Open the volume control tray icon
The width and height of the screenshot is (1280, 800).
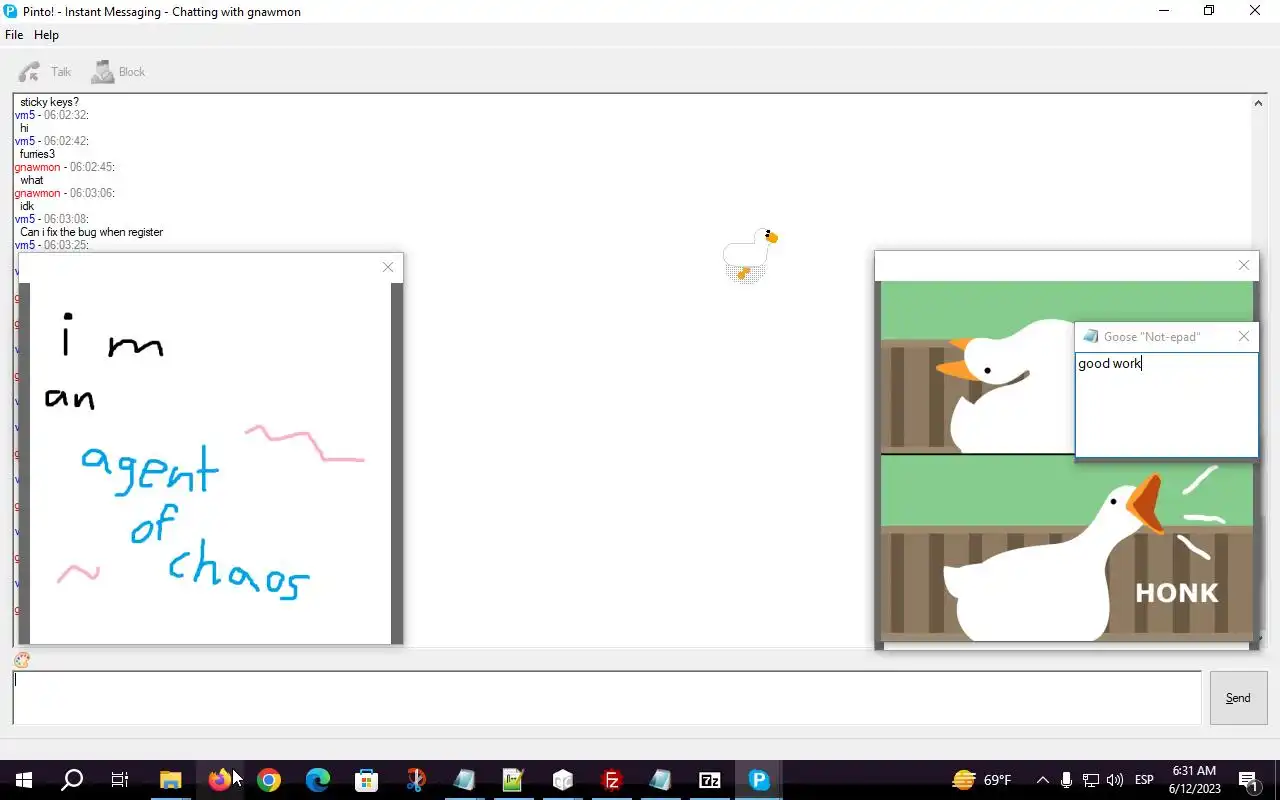[1115, 780]
